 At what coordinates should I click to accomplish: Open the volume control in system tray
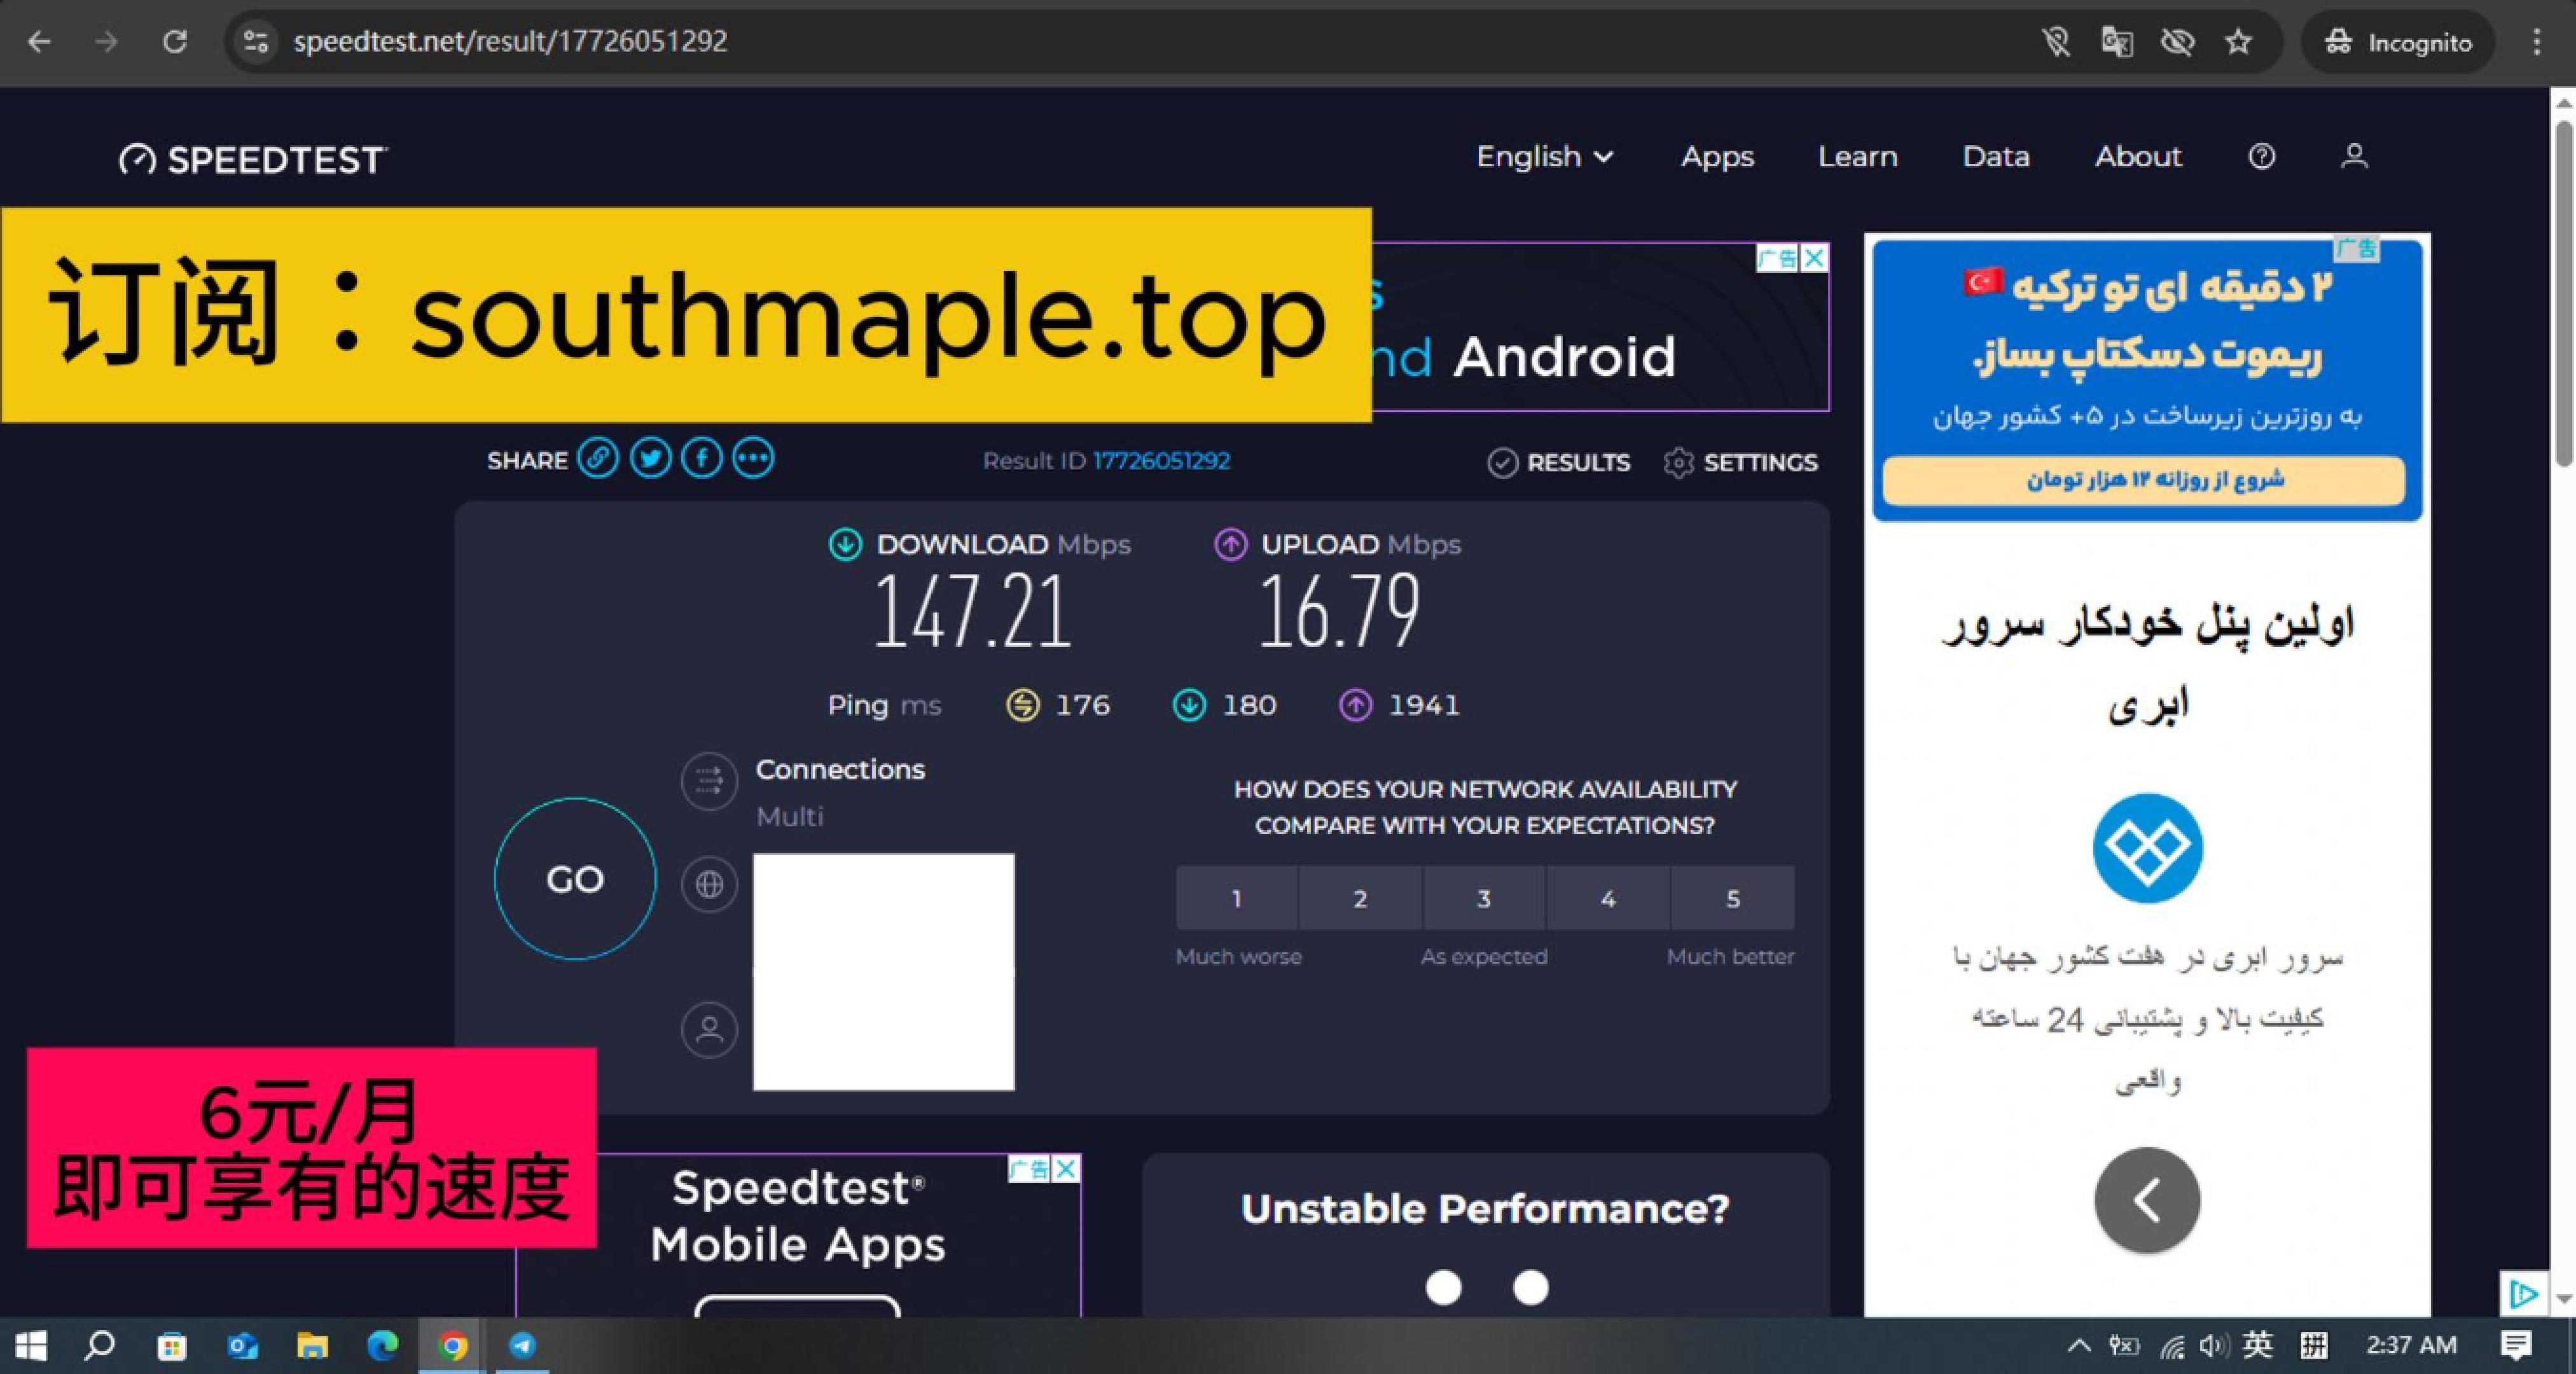point(2213,1346)
